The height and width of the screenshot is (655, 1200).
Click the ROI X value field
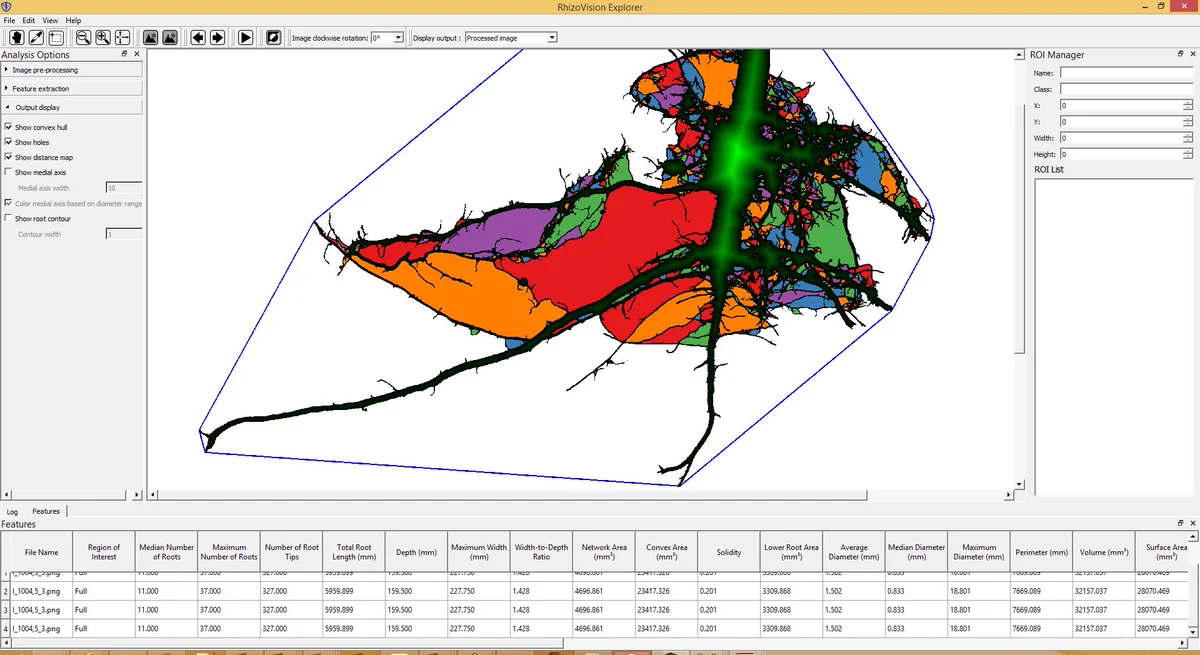(1120, 105)
